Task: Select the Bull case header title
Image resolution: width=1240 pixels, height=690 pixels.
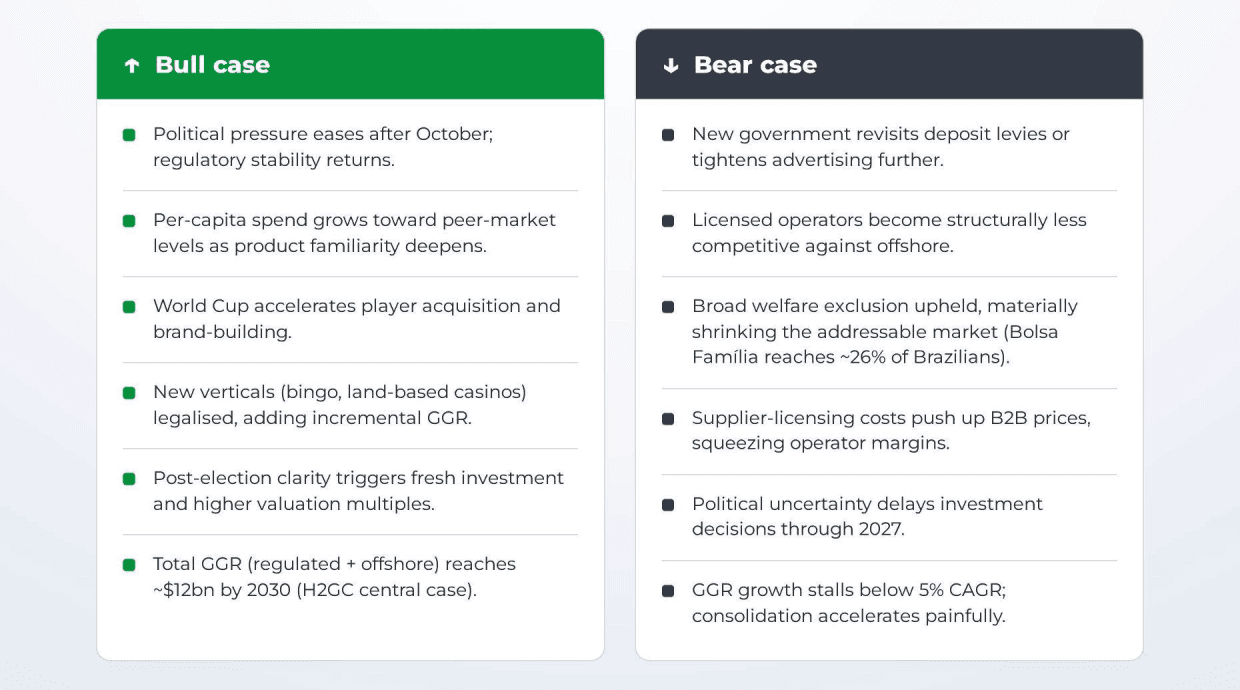Action: pyautogui.click(x=212, y=65)
